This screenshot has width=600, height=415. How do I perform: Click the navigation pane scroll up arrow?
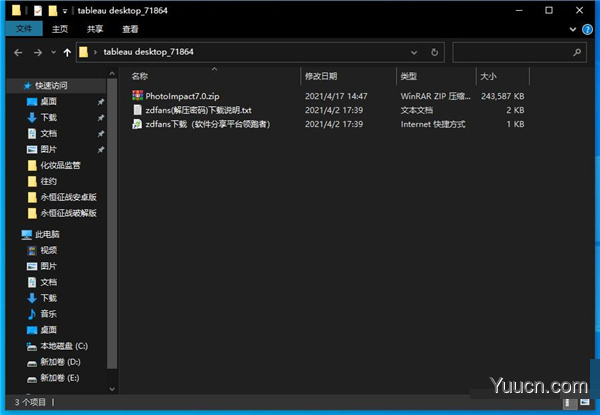coord(112,73)
